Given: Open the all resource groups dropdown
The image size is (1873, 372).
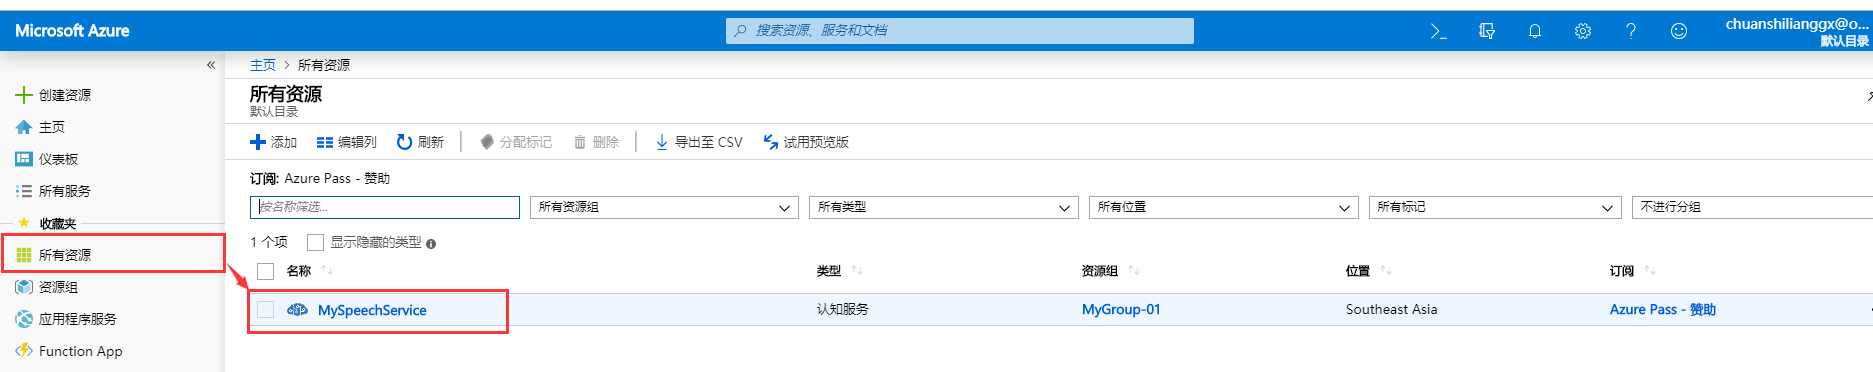Looking at the screenshot, I should pos(664,207).
